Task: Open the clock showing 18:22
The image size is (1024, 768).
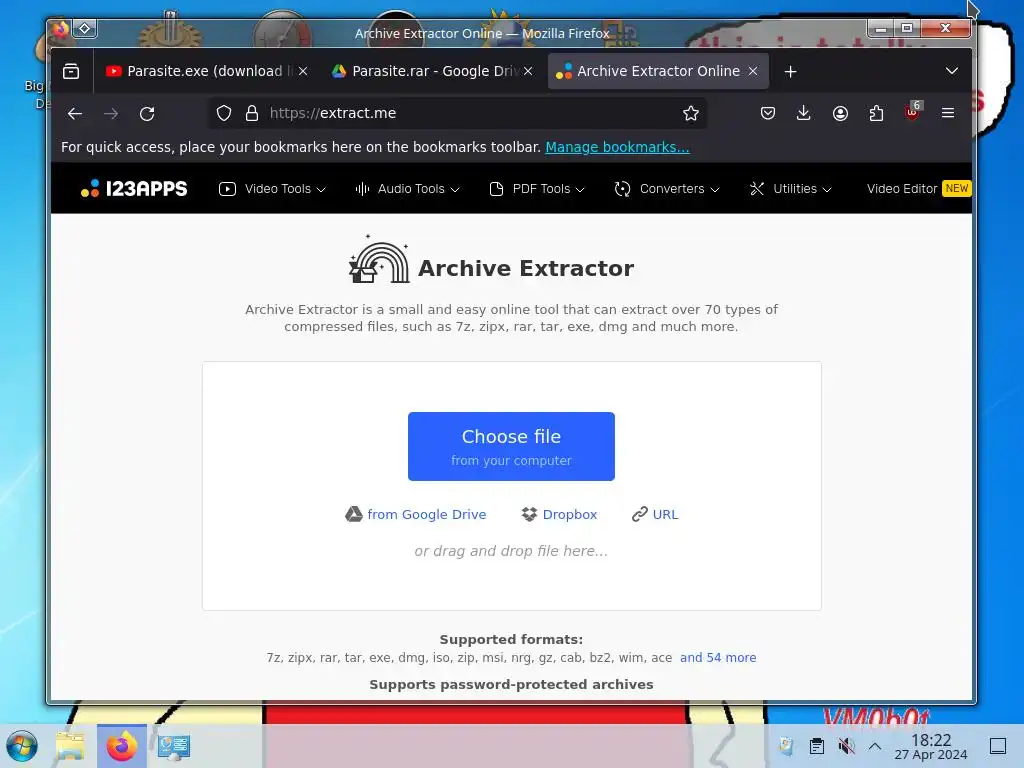Action: pyautogui.click(x=931, y=746)
